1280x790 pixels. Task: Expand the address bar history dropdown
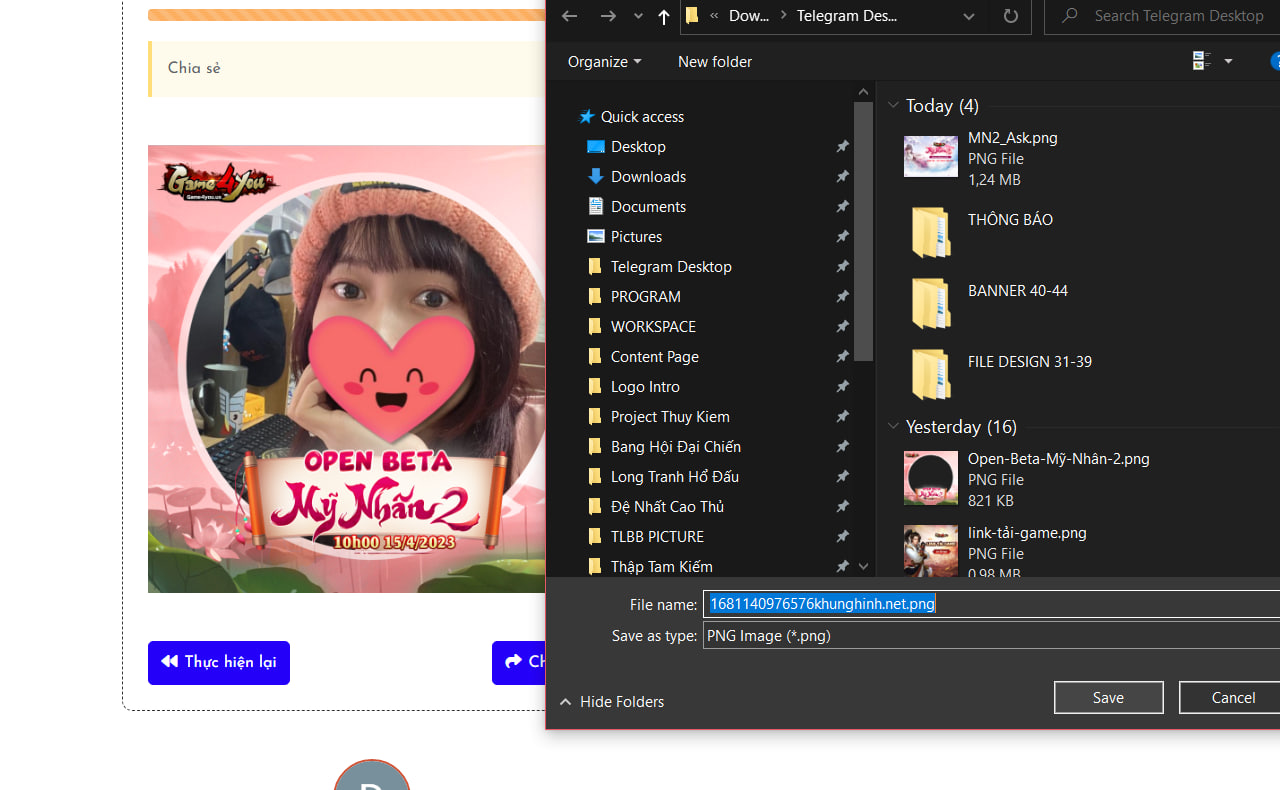tap(968, 16)
